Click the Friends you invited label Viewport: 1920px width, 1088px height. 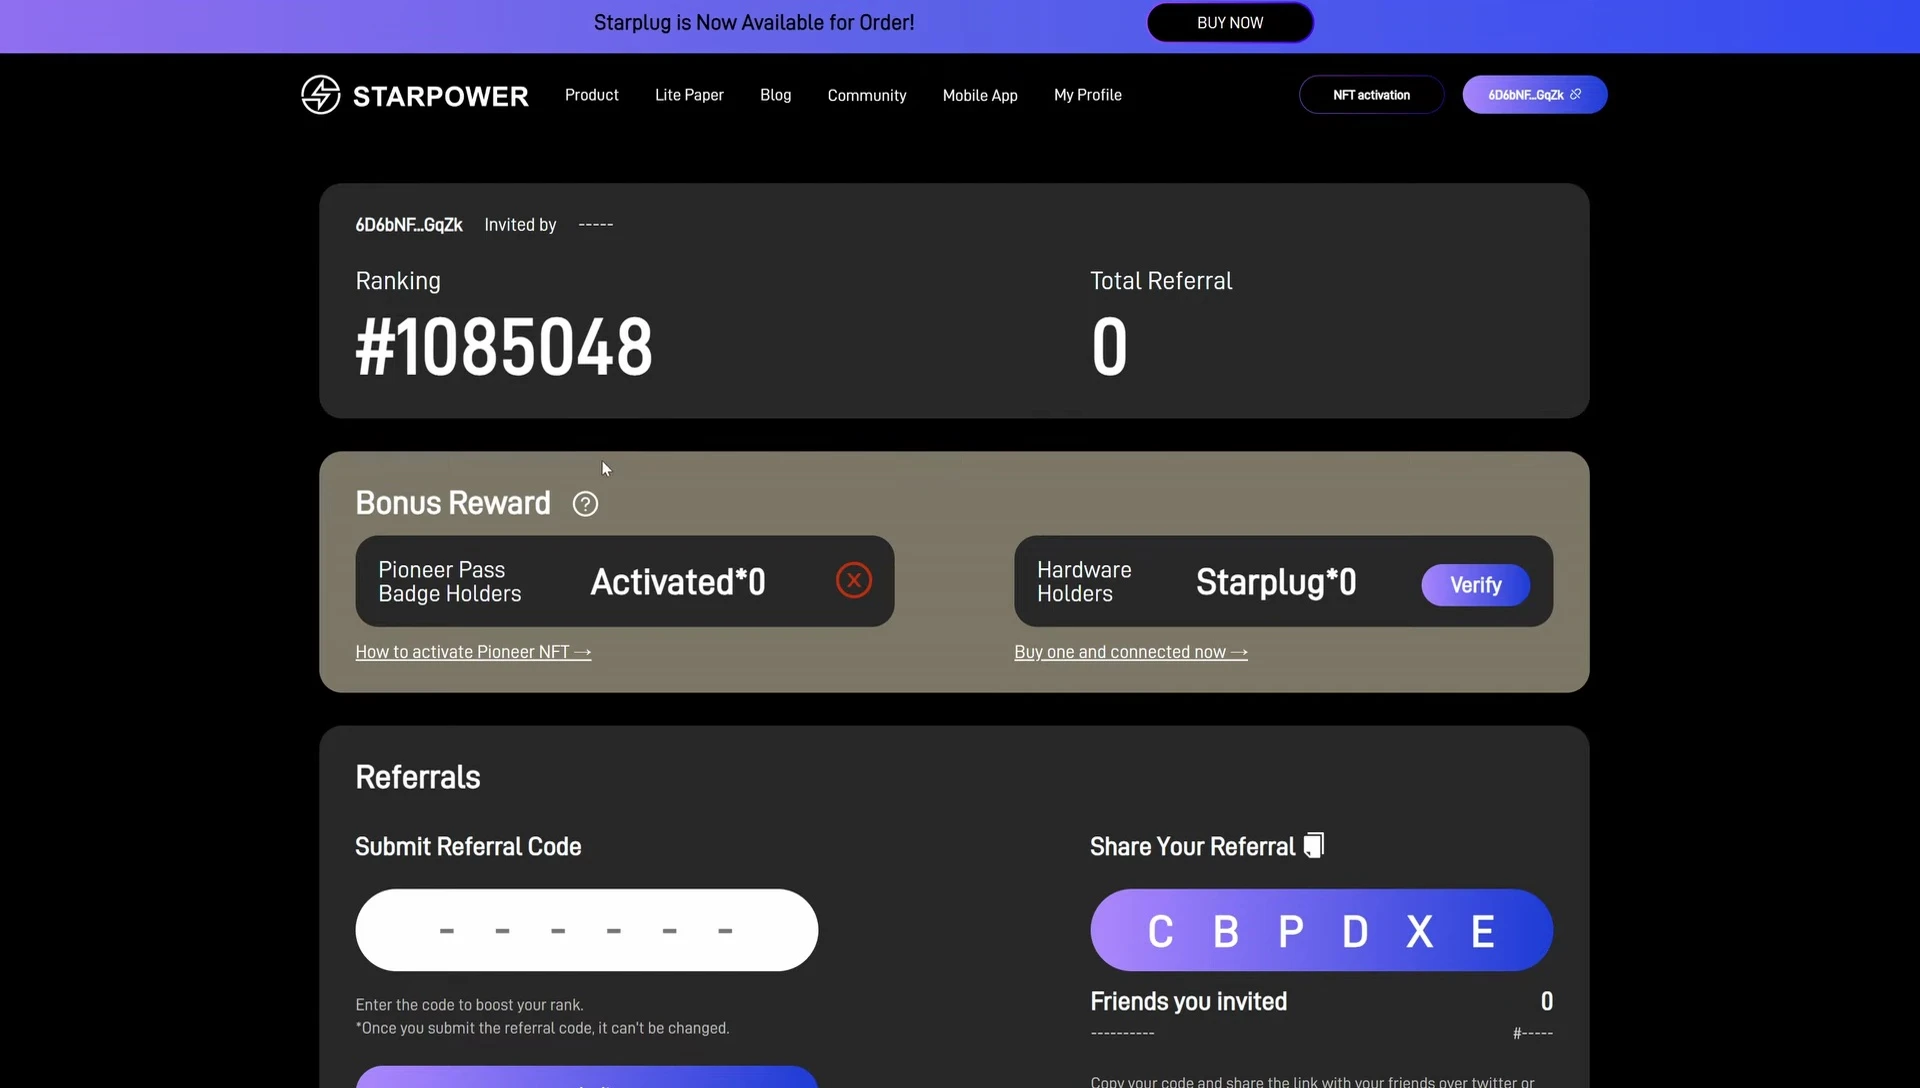1188,1002
